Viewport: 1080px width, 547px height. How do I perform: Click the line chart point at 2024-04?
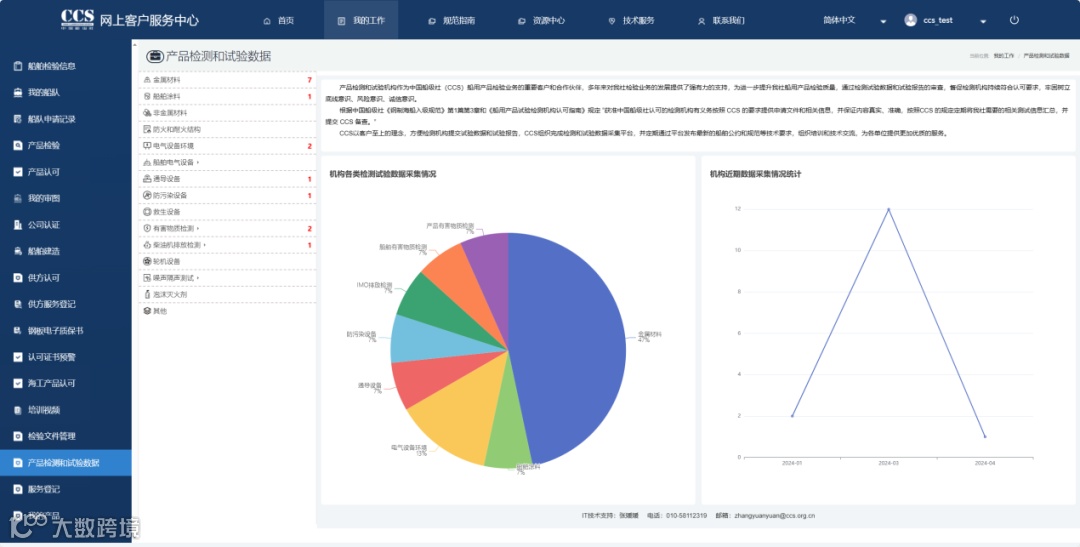pyautogui.click(x=985, y=436)
